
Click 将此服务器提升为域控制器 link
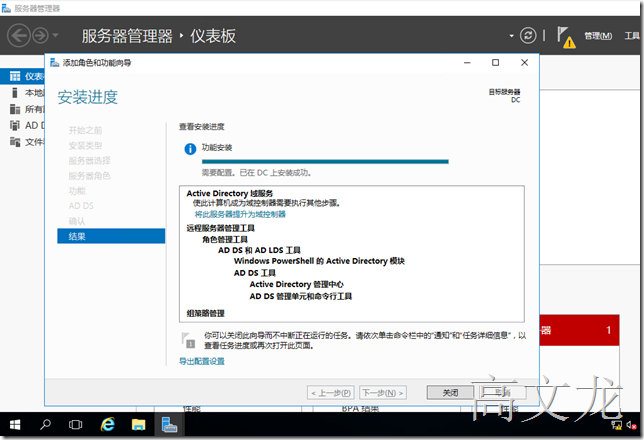(240, 214)
